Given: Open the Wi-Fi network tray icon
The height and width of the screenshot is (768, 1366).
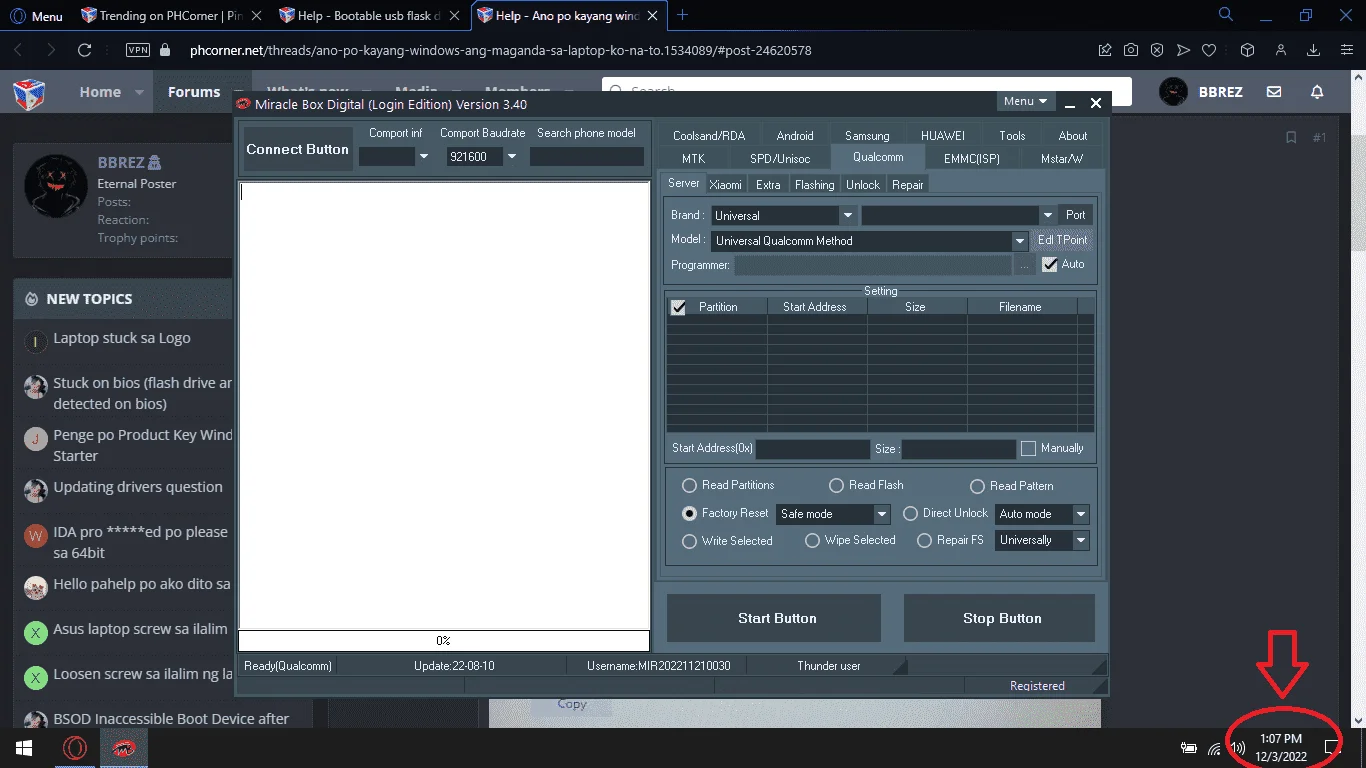Looking at the screenshot, I should (1215, 748).
